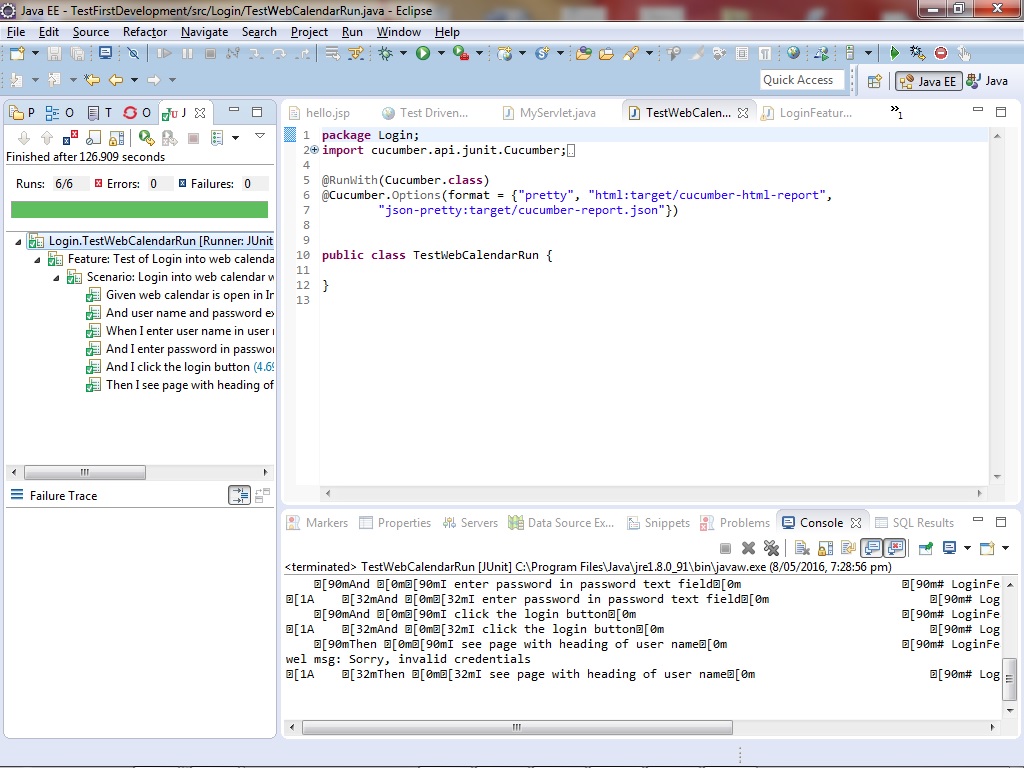Click the Debug bug icon in toolbar
The image size is (1024, 768).
tap(385, 53)
